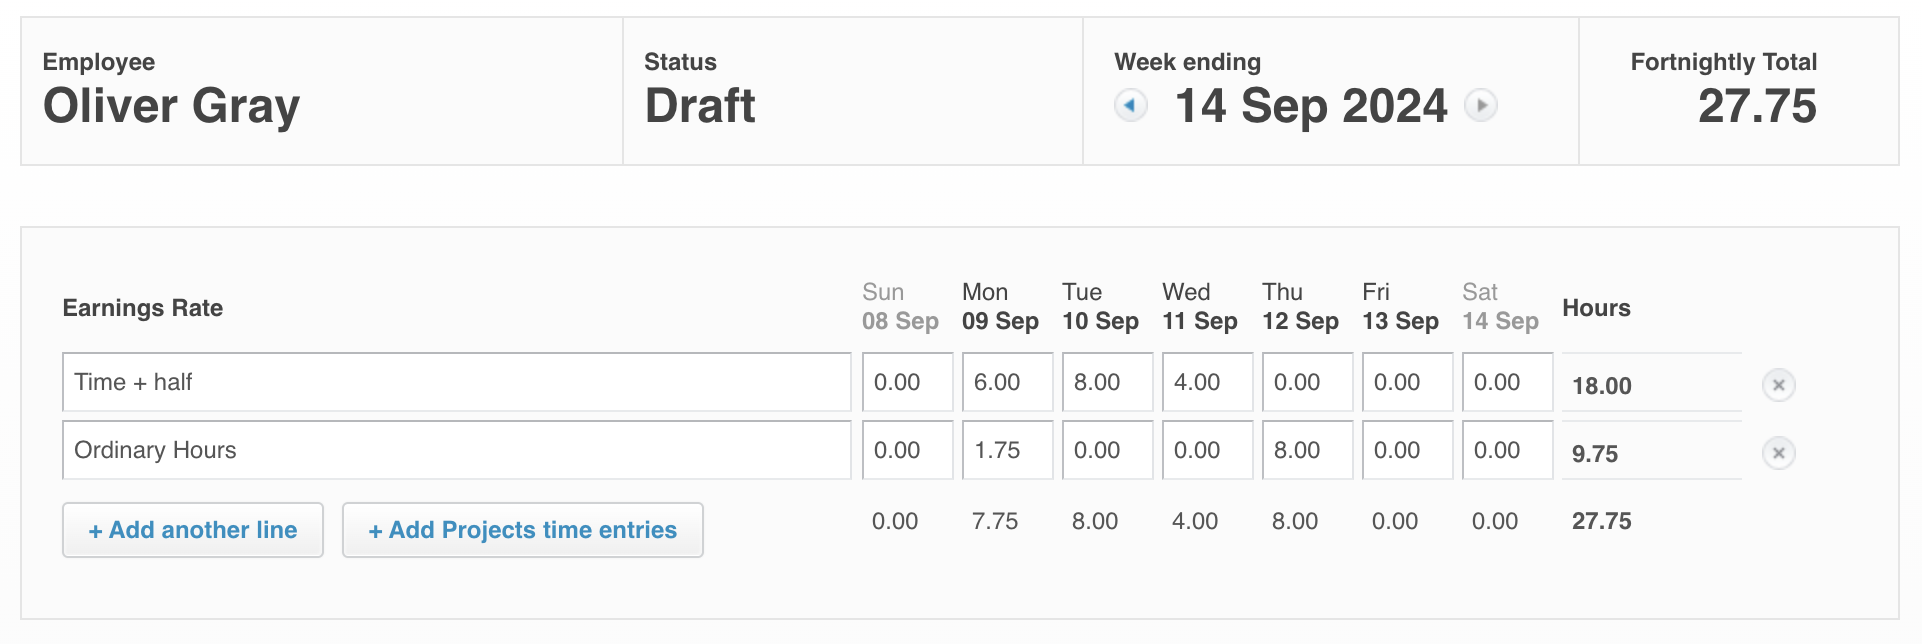Viewport: 1922px width, 644px height.
Task: Edit Time + half hours for Fri 13 Sep
Action: (1407, 382)
